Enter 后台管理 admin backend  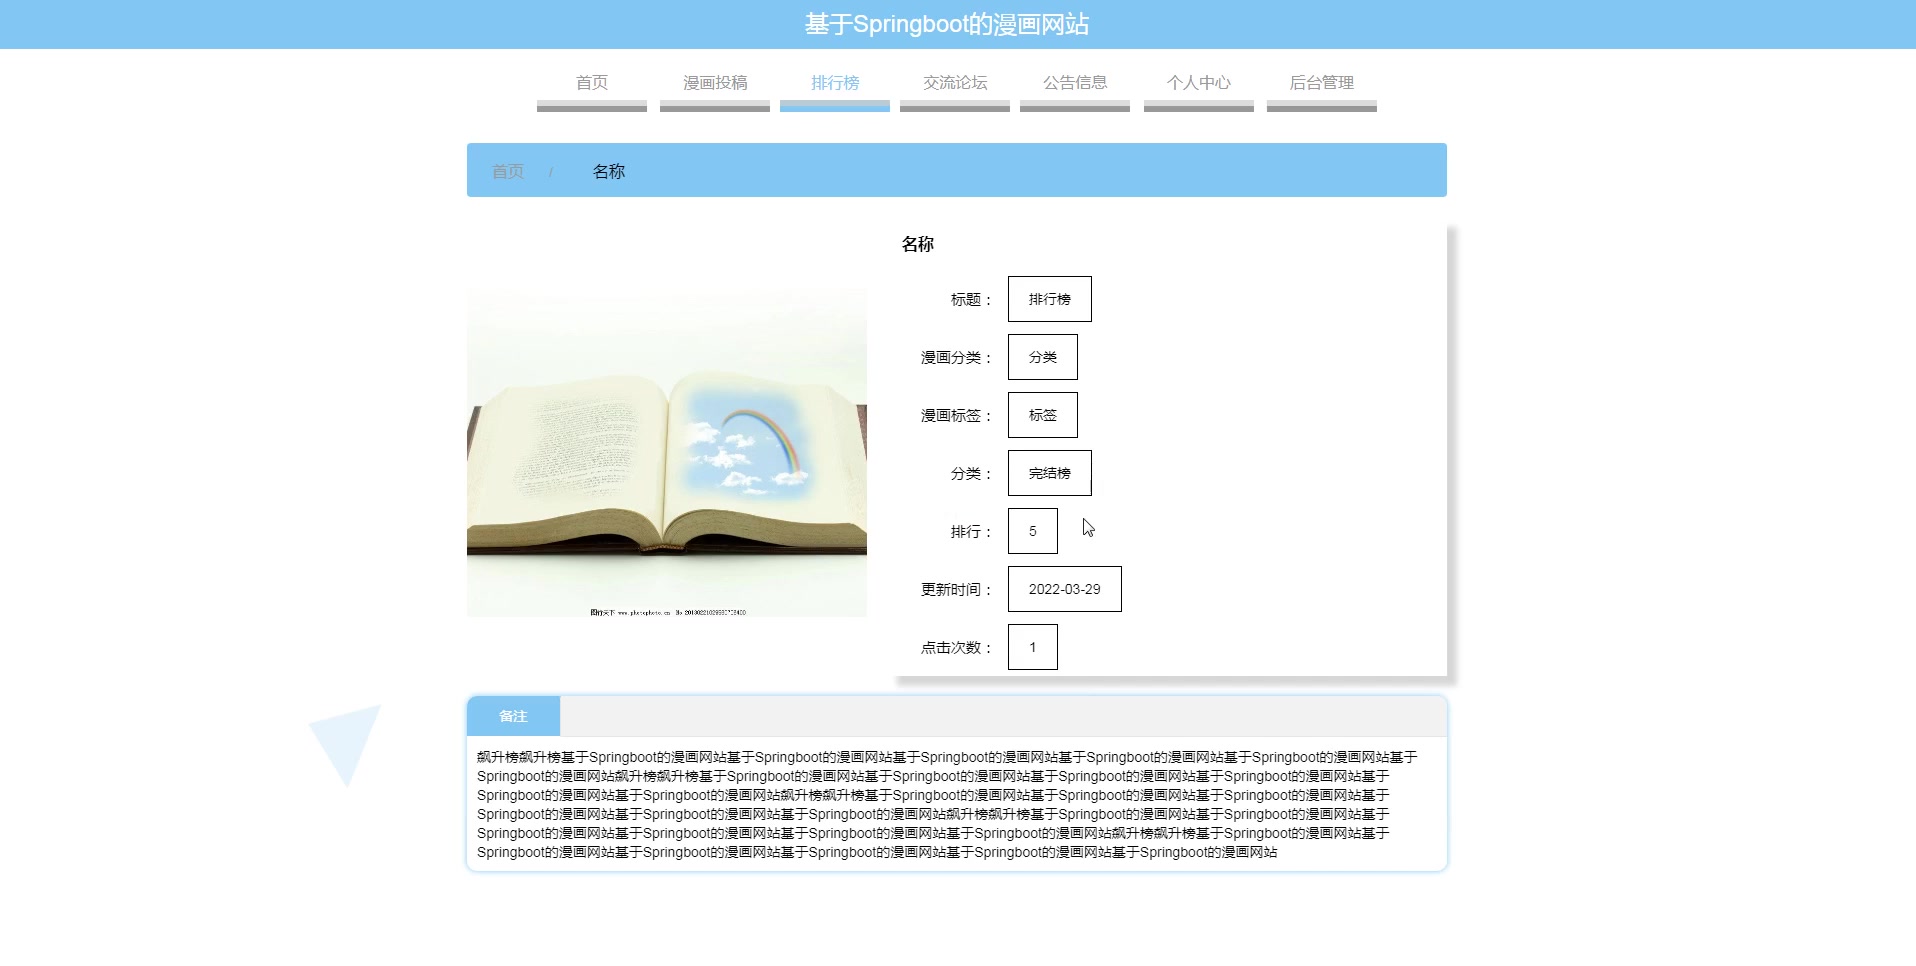[1321, 83]
